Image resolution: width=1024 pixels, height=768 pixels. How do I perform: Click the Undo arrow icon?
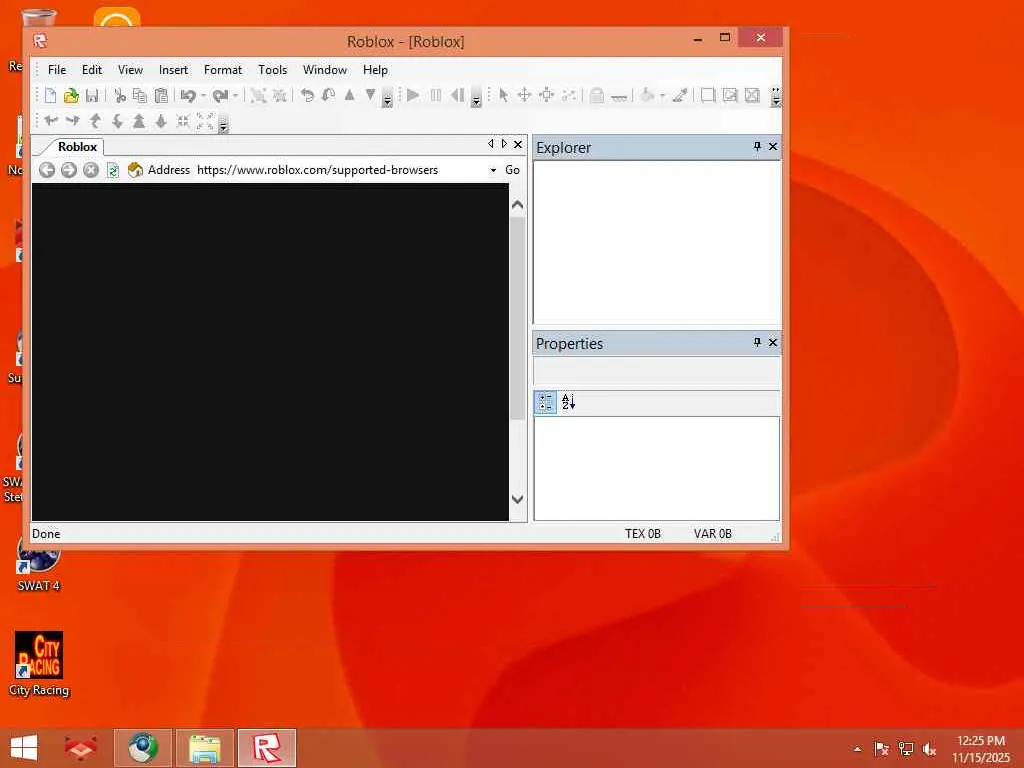point(188,95)
